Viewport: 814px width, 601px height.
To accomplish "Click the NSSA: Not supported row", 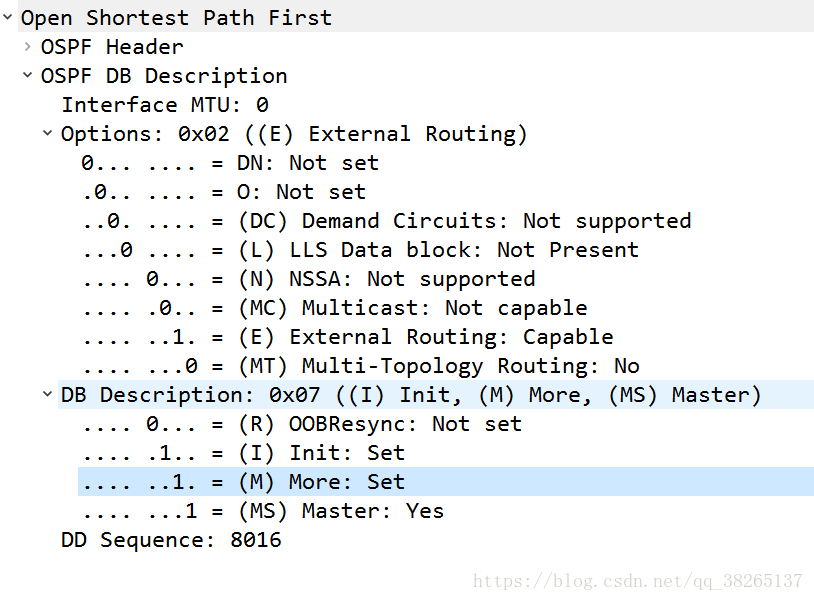I will (x=308, y=279).
